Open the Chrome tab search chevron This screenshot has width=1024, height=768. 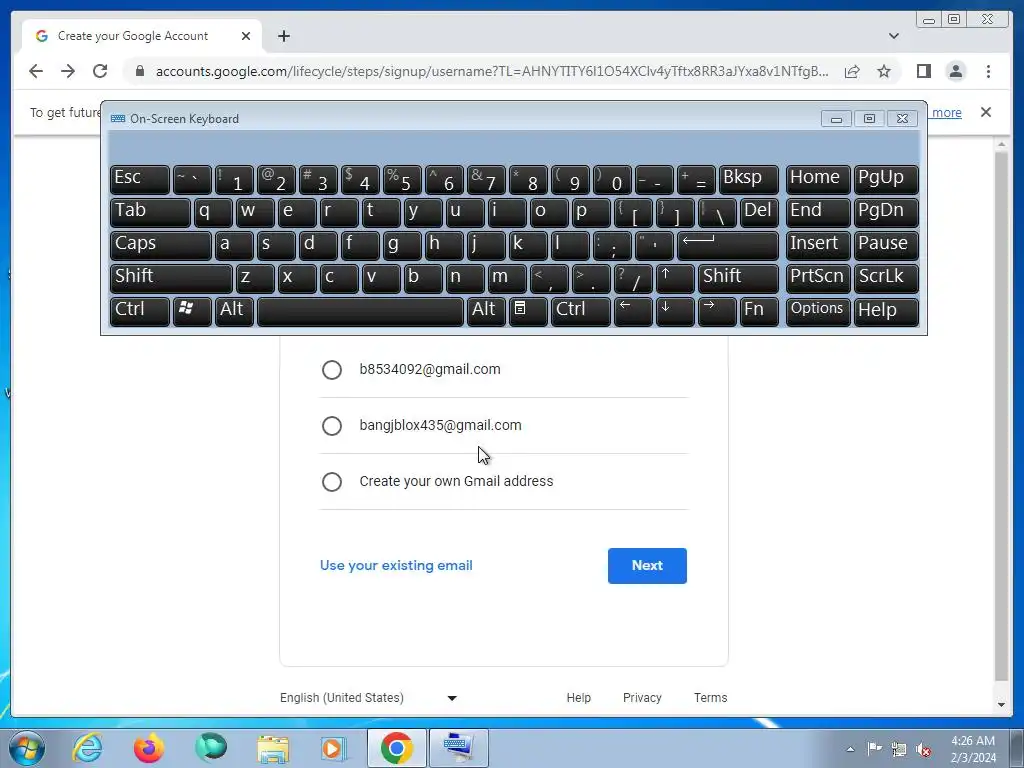click(x=893, y=36)
